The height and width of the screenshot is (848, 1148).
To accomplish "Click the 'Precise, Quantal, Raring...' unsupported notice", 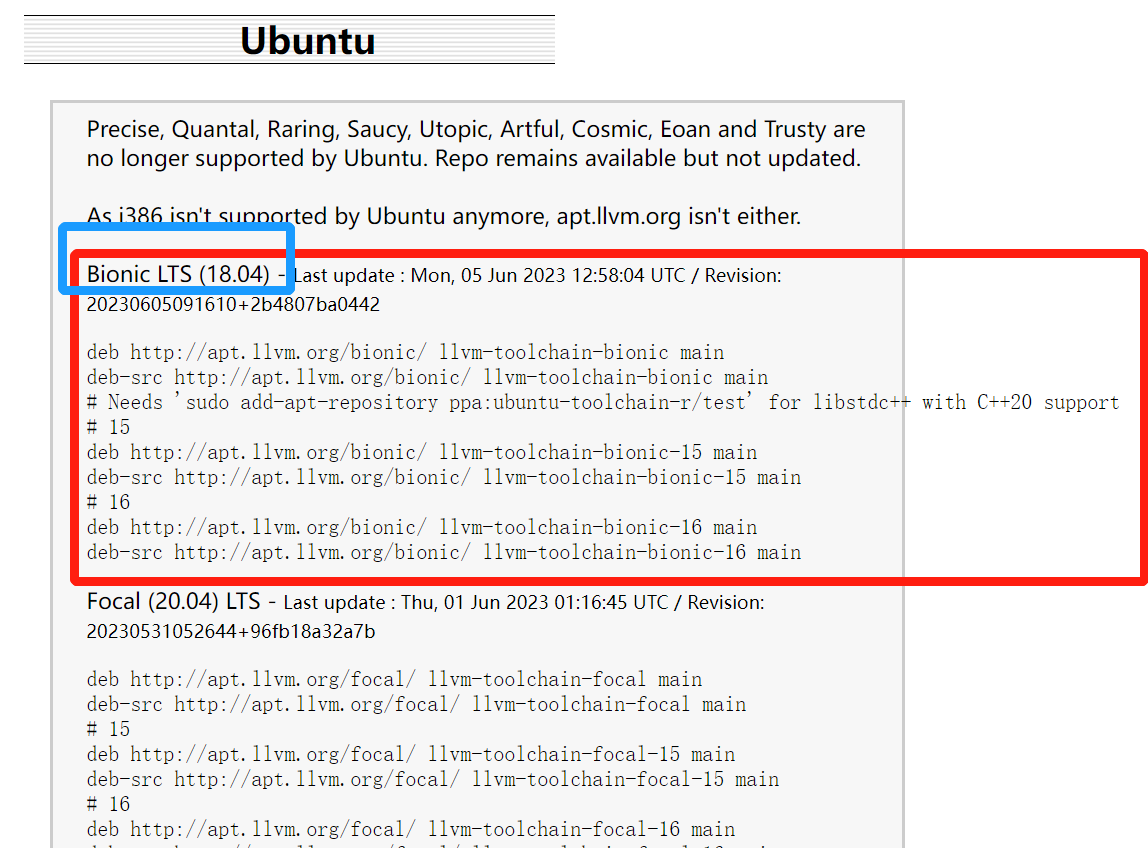I will tap(476, 144).
